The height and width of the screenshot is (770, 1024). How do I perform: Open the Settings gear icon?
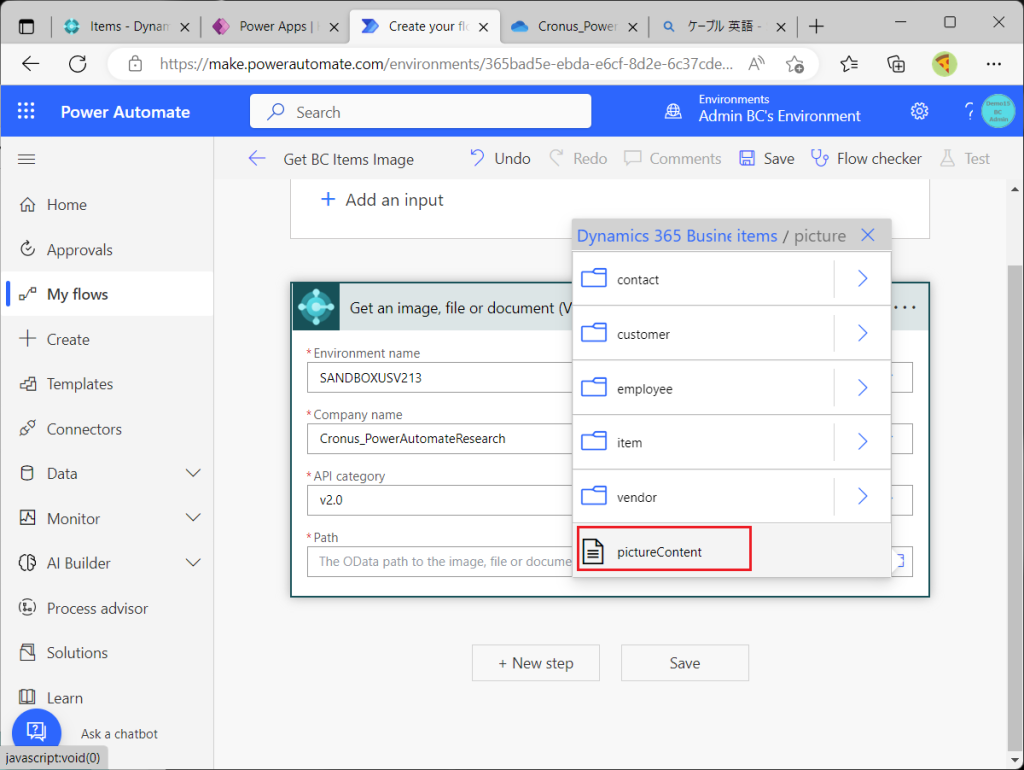(920, 112)
